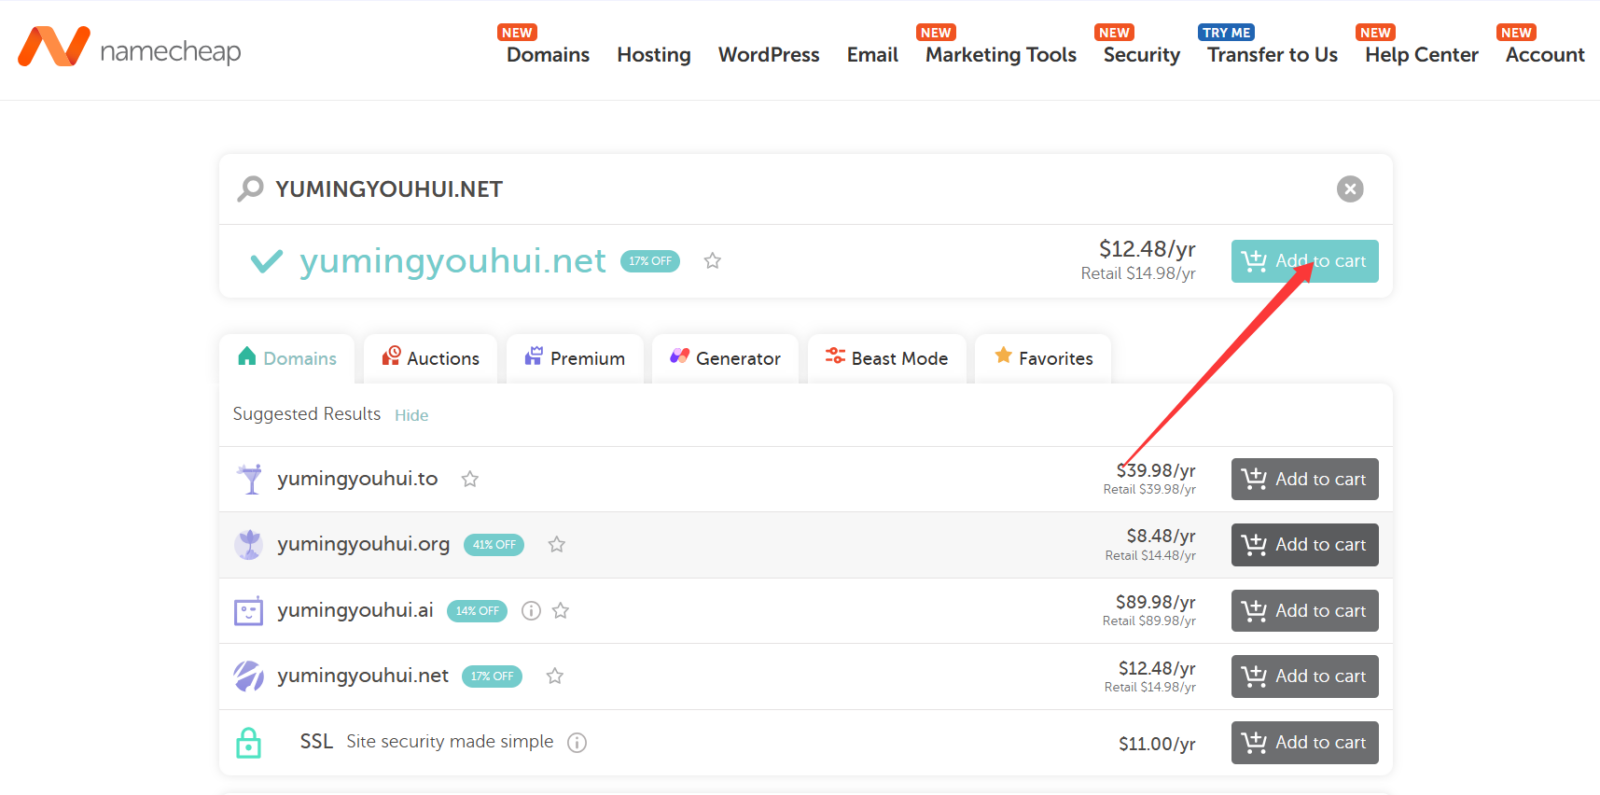The height and width of the screenshot is (795, 1600).
Task: Click cocktail icon beside yumingyouhui.to
Action: 250,479
